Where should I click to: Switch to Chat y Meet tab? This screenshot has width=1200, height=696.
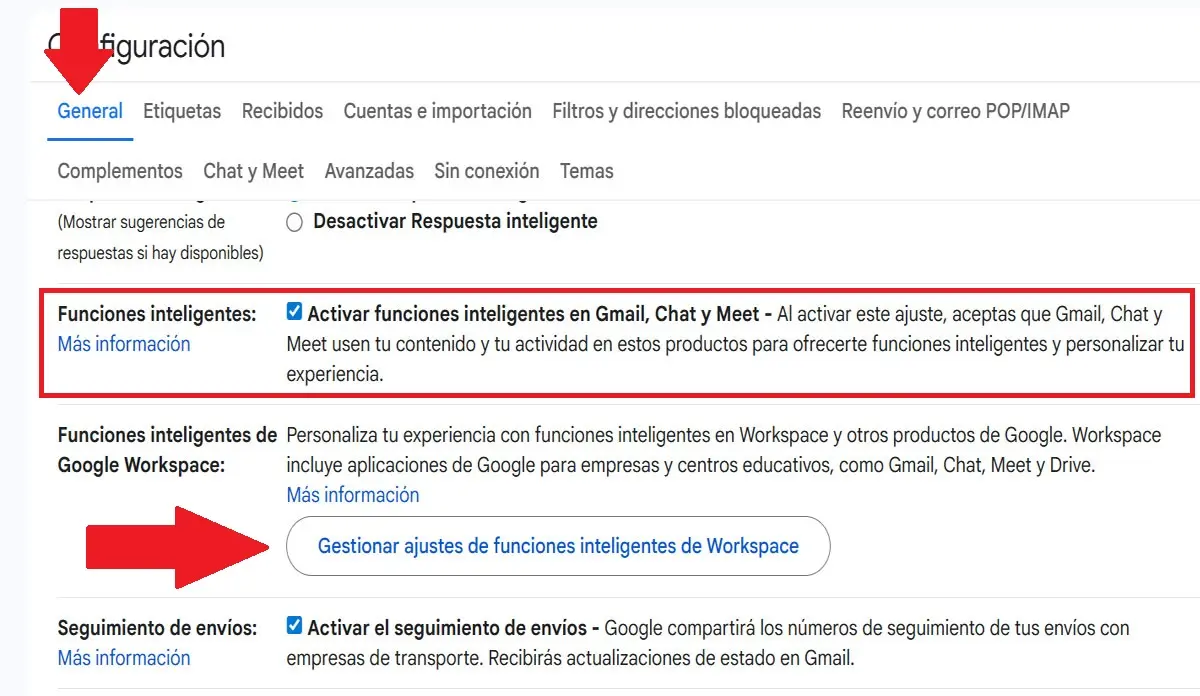pos(253,171)
